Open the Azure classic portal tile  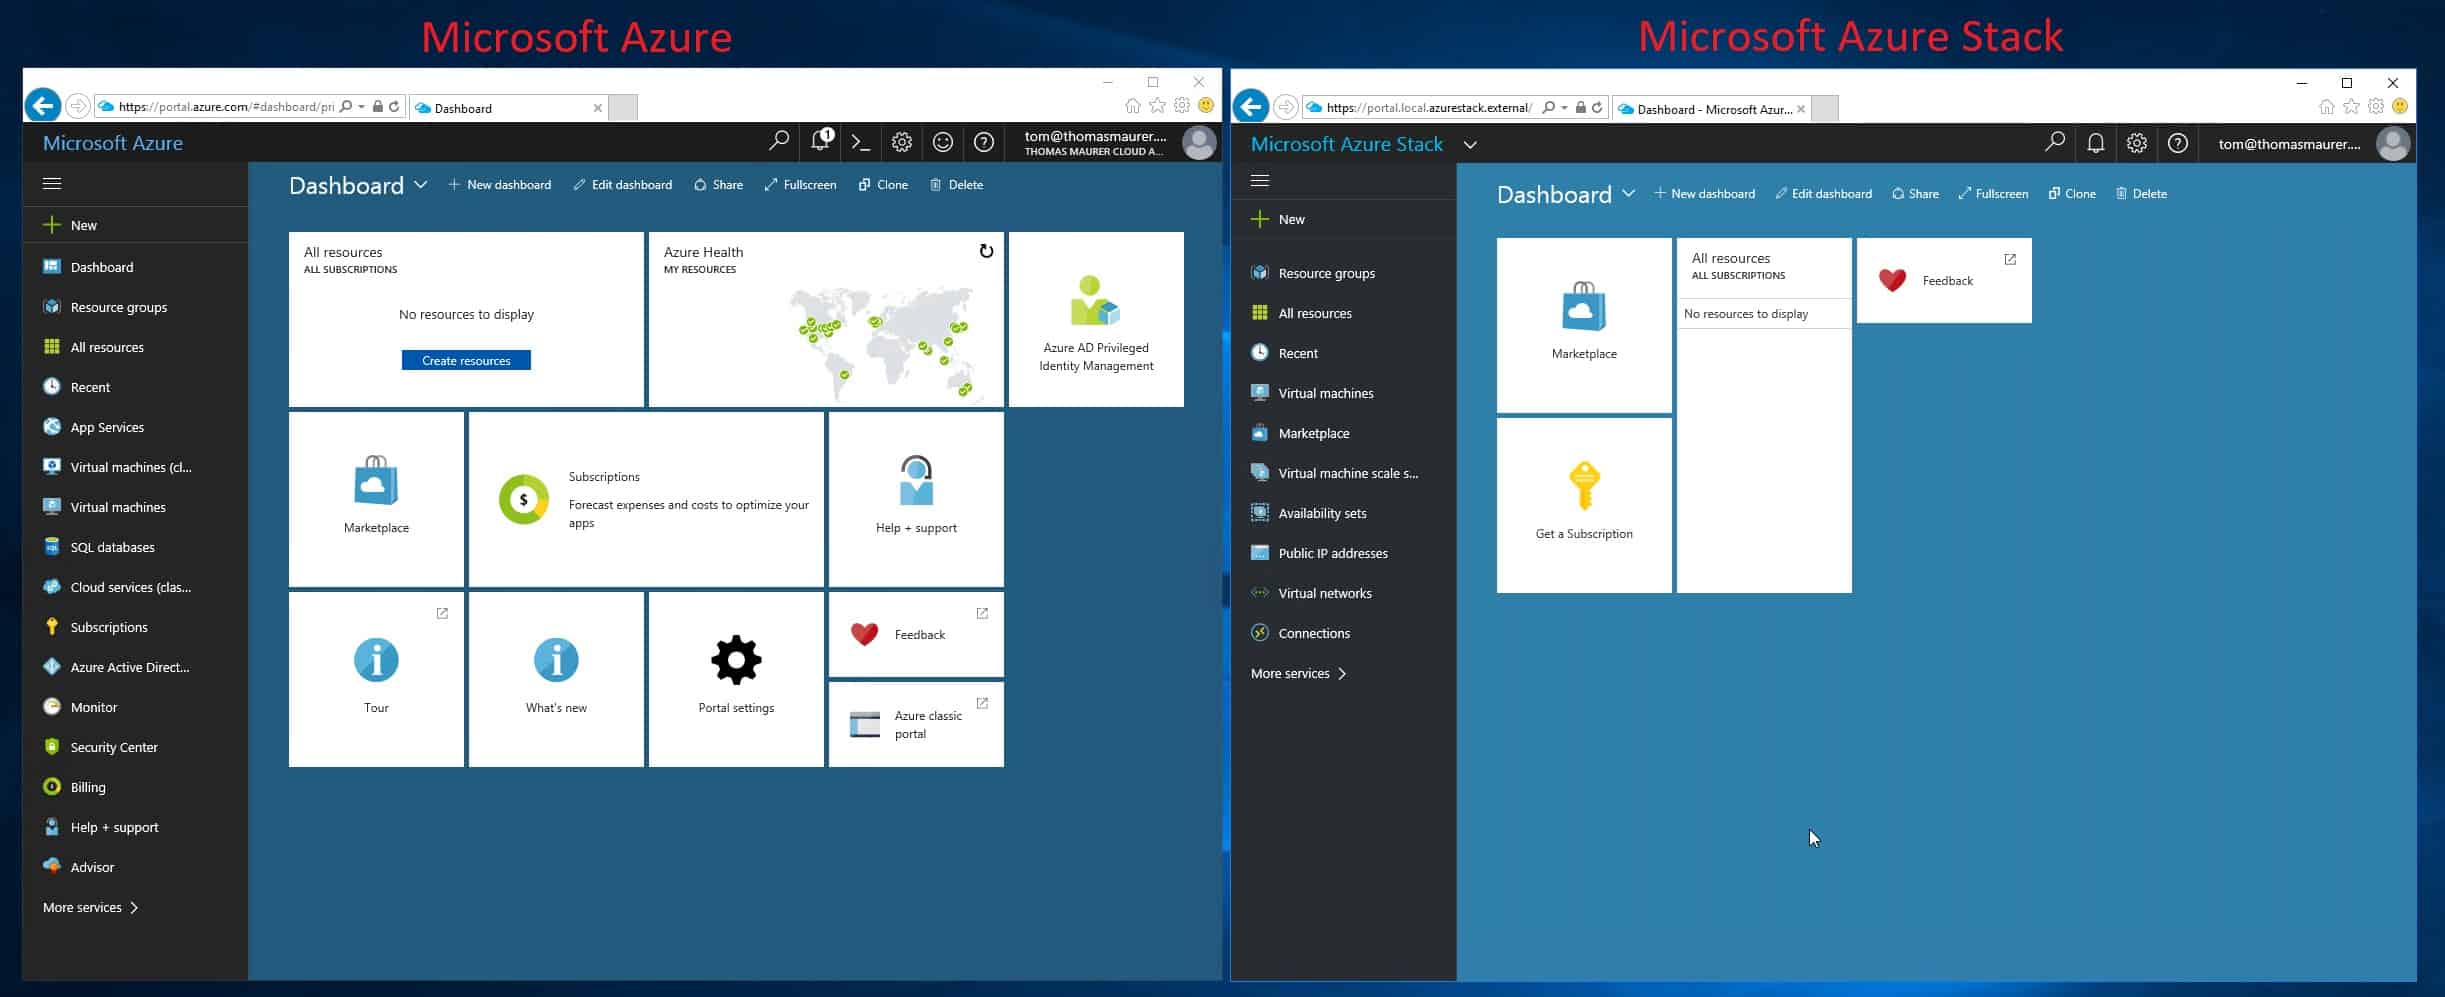[x=916, y=724]
